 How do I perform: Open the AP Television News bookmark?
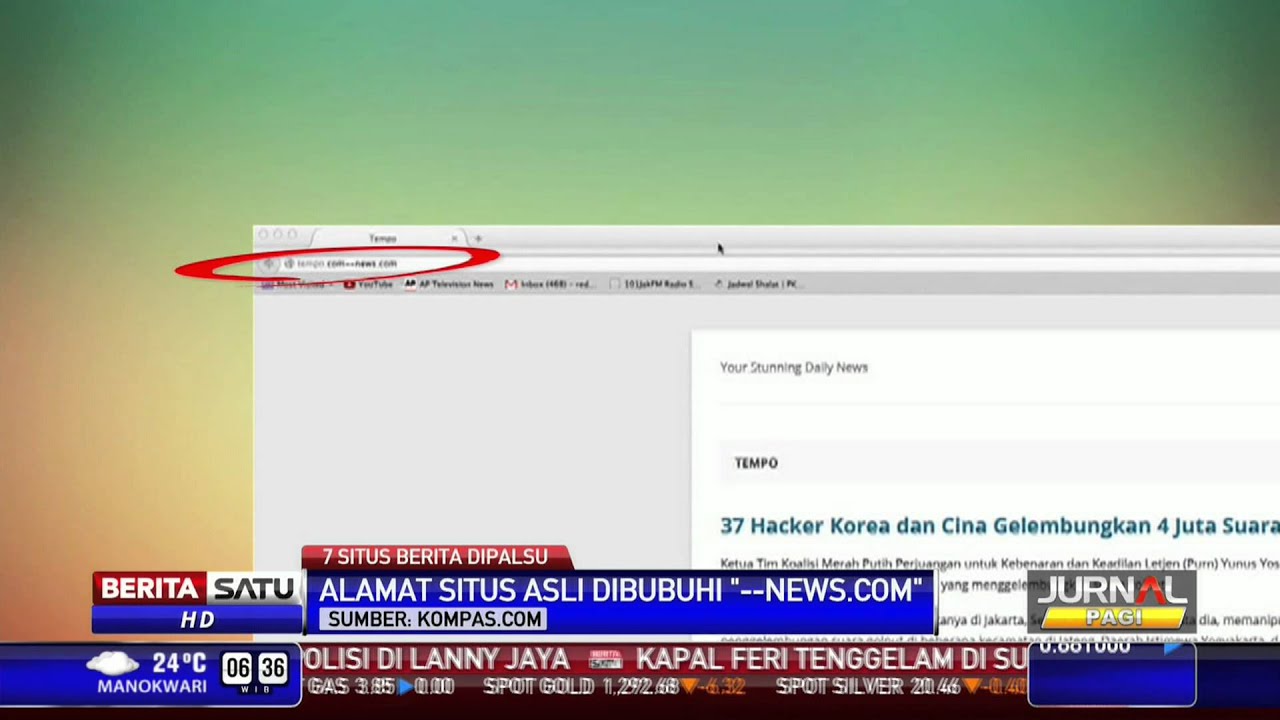[449, 284]
